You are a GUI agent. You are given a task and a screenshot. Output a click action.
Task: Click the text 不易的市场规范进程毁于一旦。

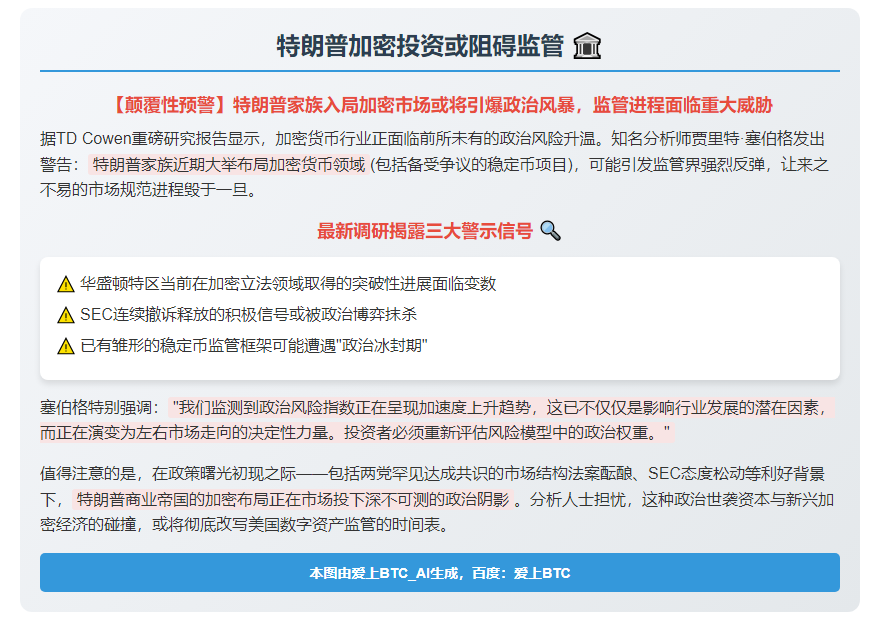[149, 190]
